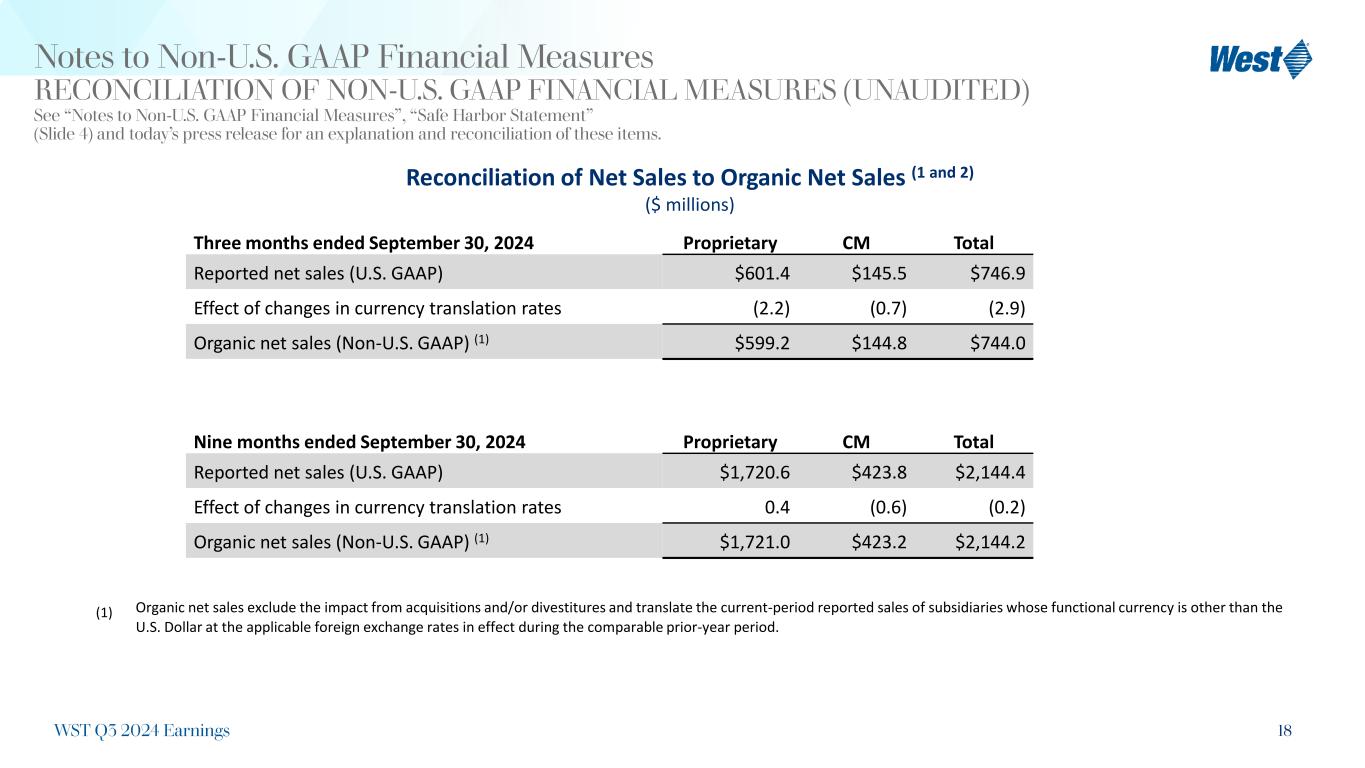Click the three-month CM reported sales $145.5
The width and height of the screenshot is (1365, 768).
[879, 273]
